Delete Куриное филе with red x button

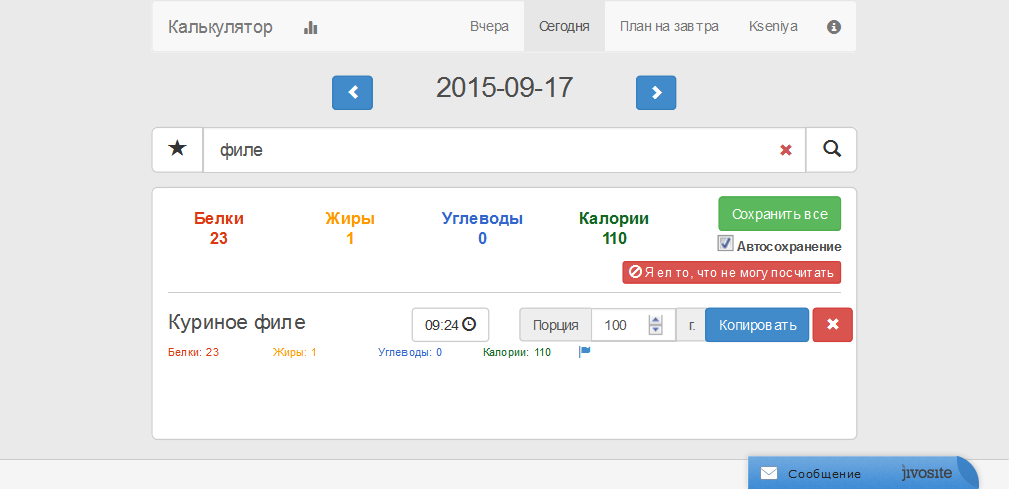tap(833, 324)
